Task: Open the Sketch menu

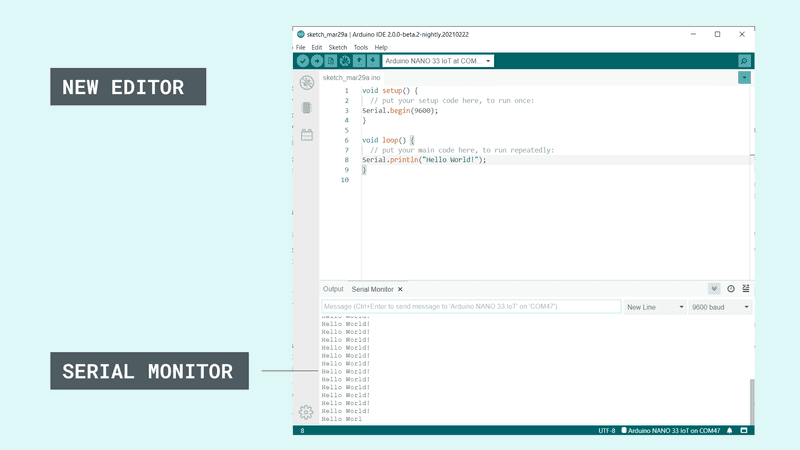Action: point(338,47)
